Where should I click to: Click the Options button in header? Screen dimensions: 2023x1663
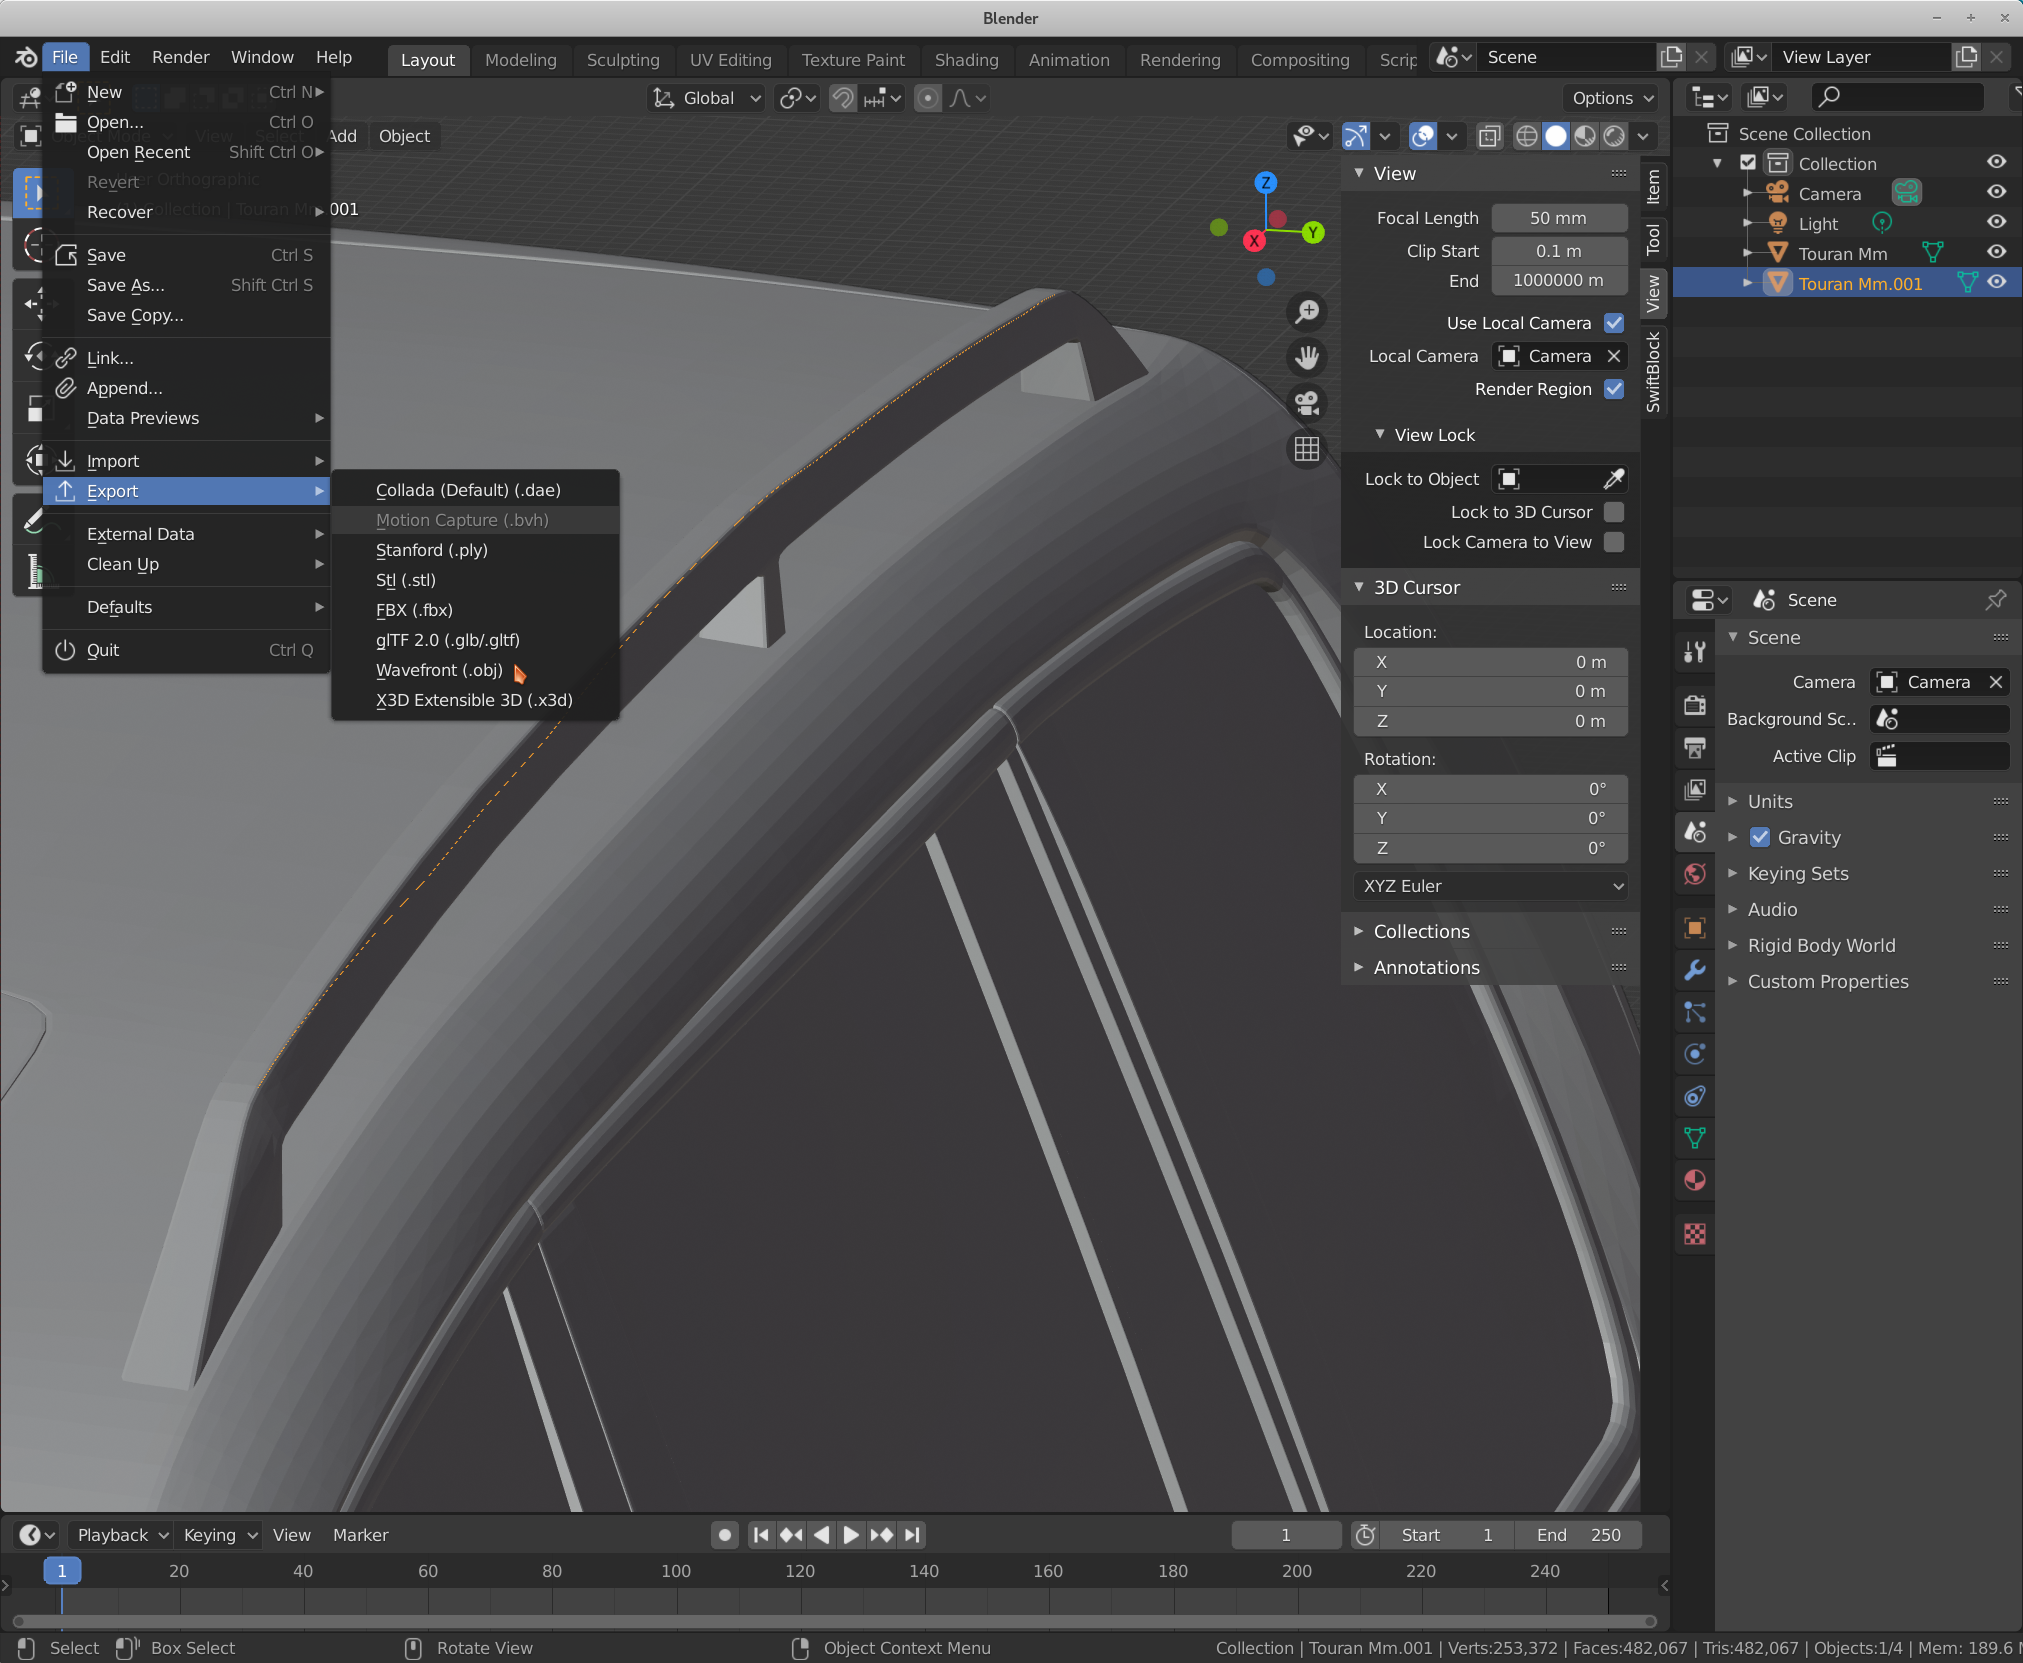(x=1611, y=98)
